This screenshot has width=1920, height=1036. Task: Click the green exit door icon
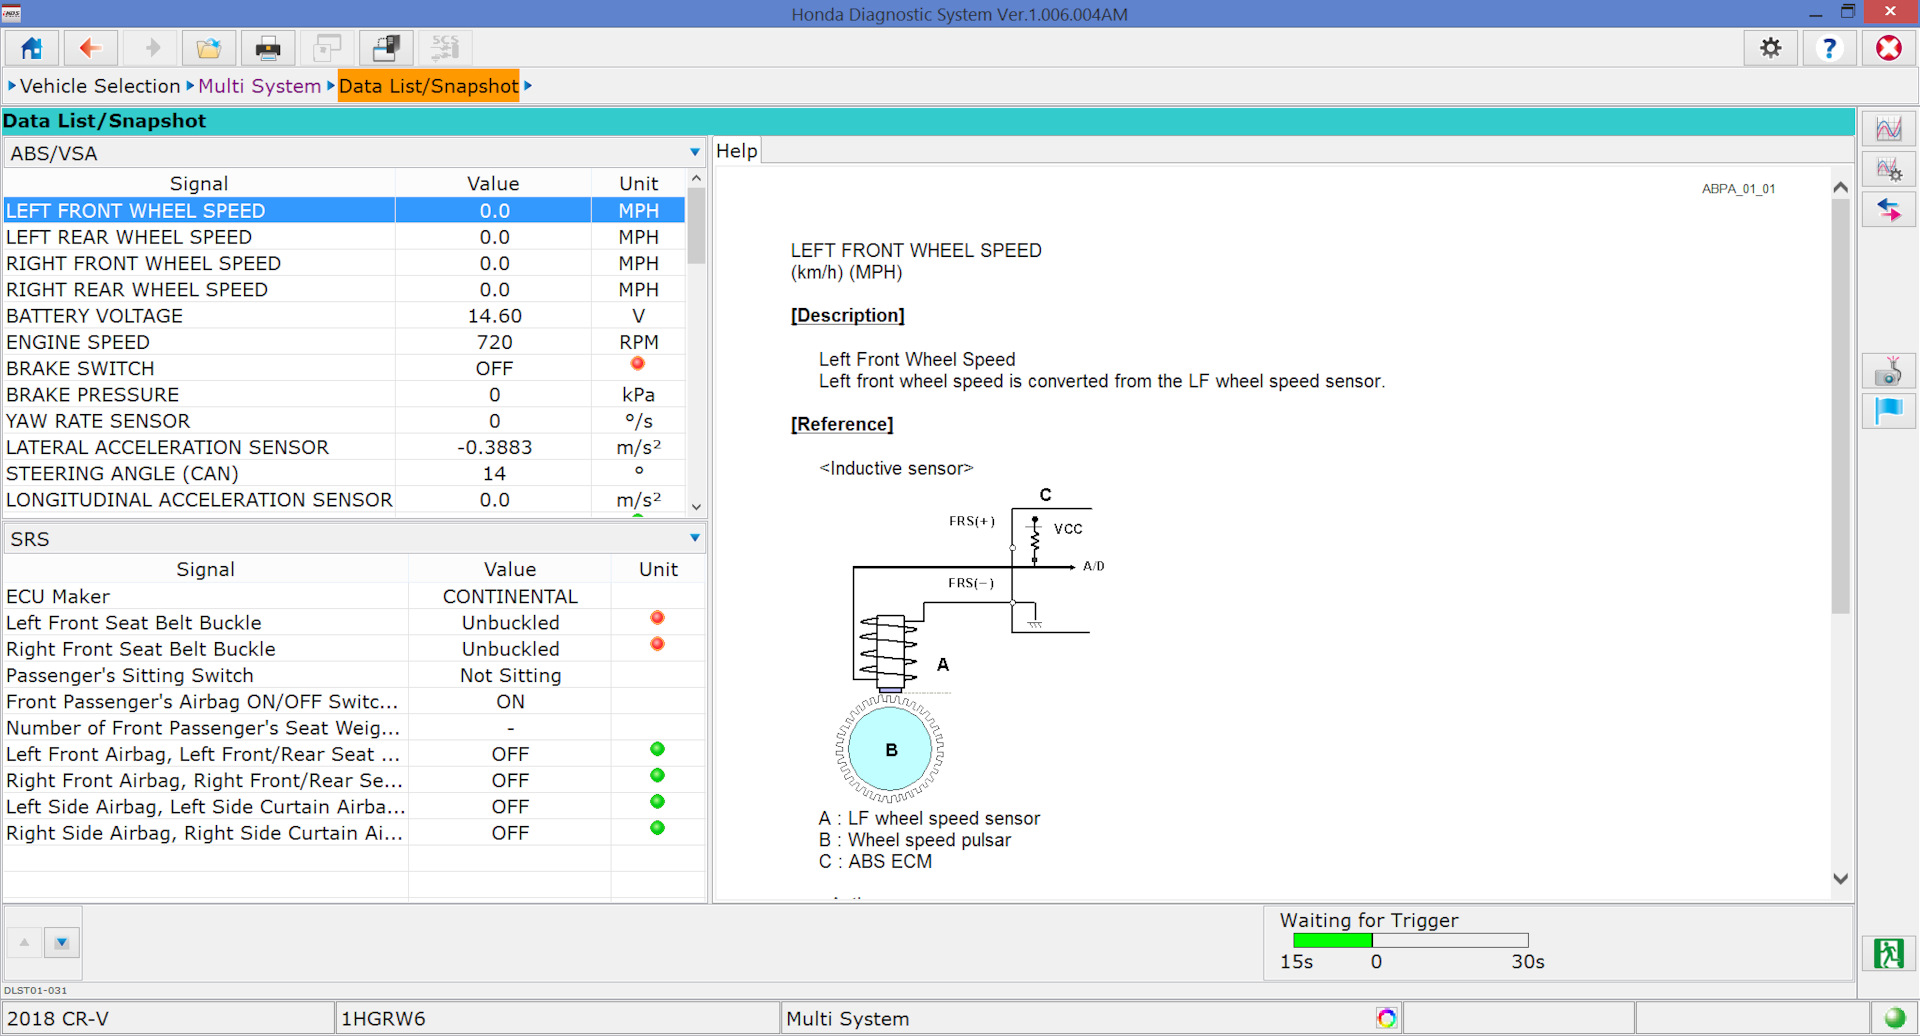point(1889,953)
